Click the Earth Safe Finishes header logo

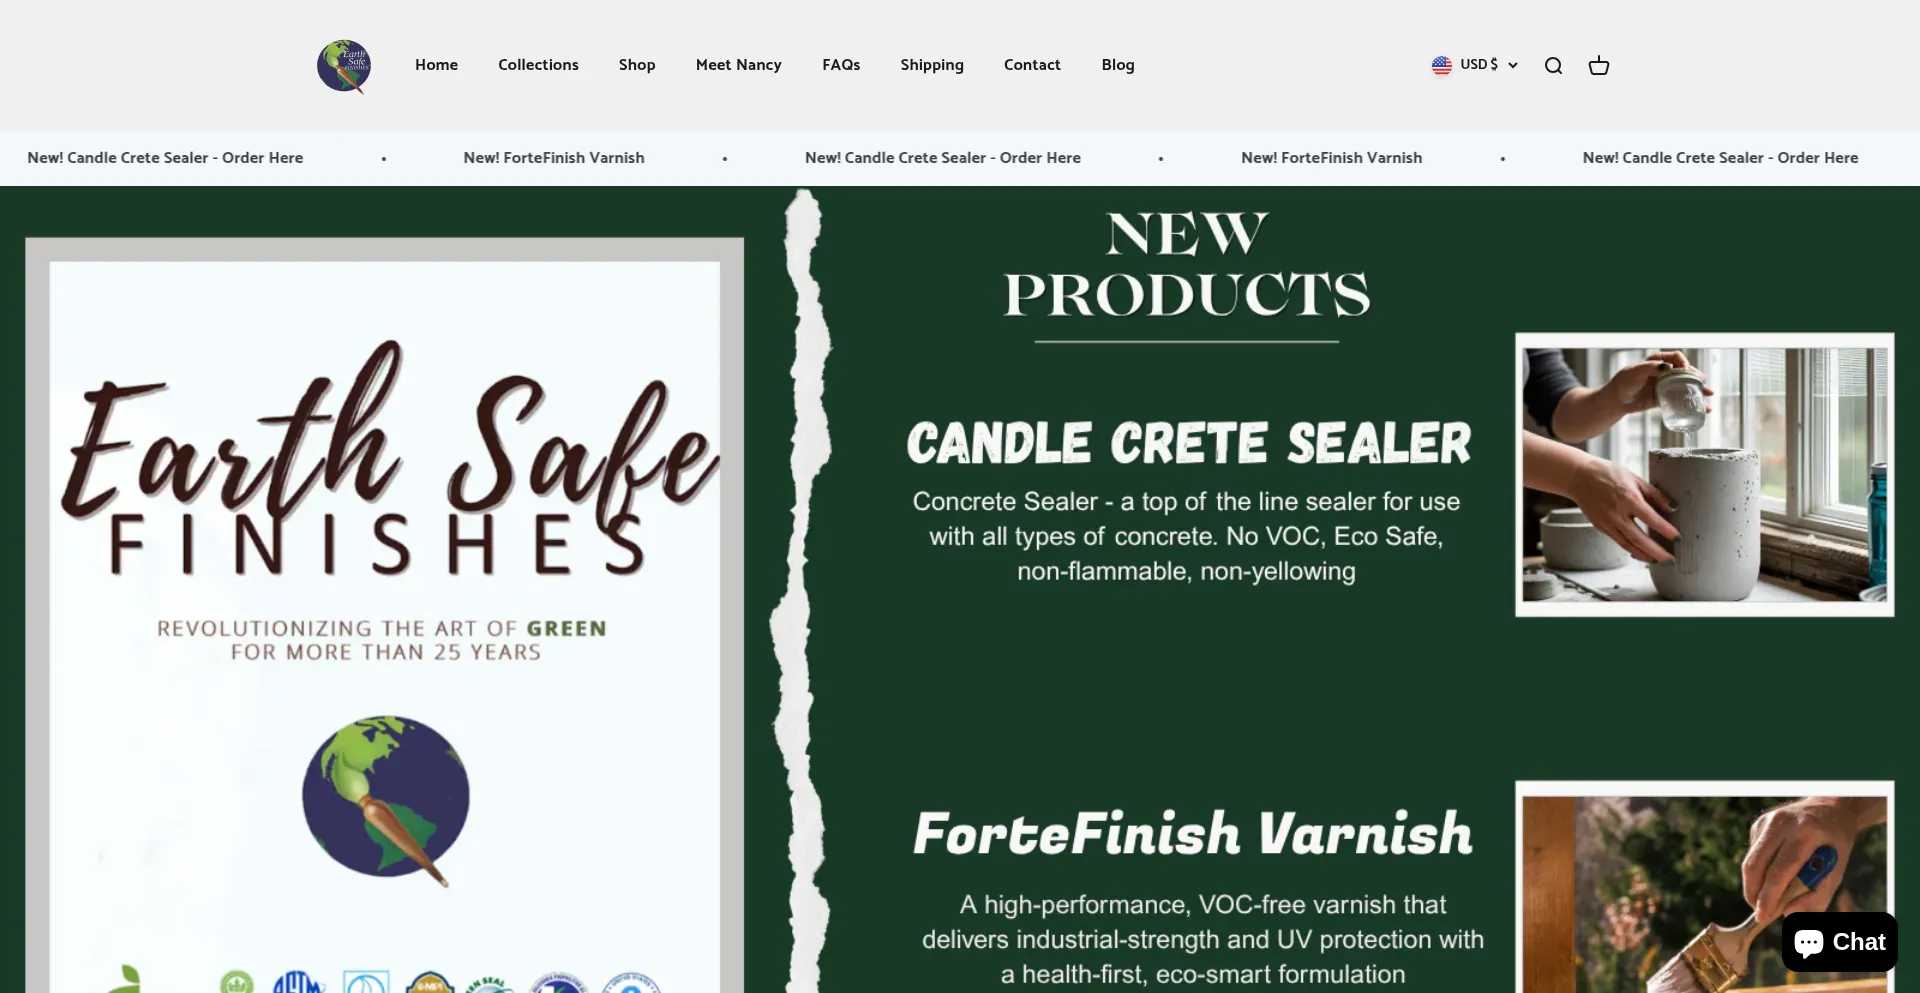point(344,66)
